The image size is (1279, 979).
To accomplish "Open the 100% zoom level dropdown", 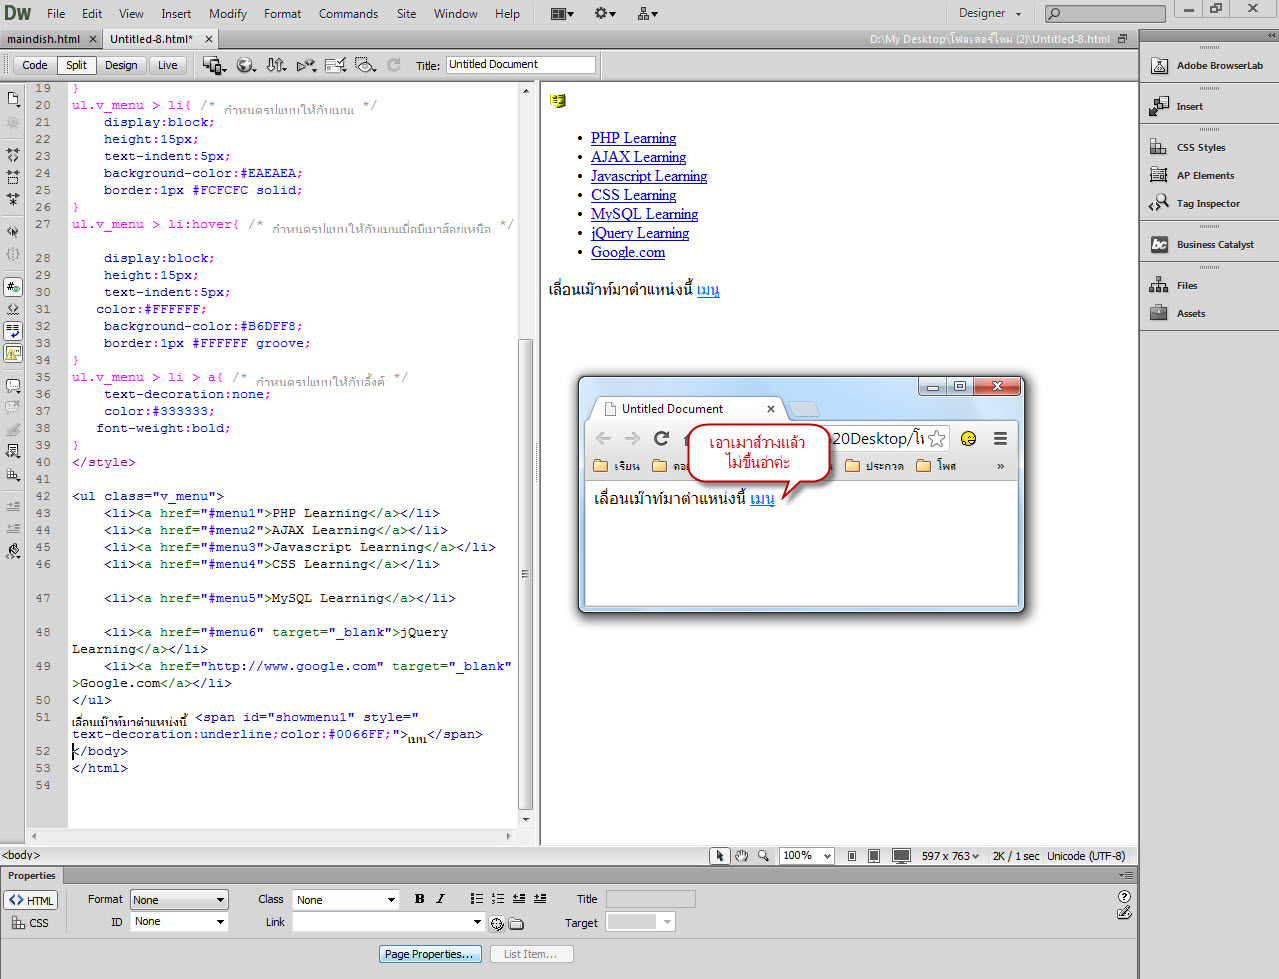I will point(807,856).
